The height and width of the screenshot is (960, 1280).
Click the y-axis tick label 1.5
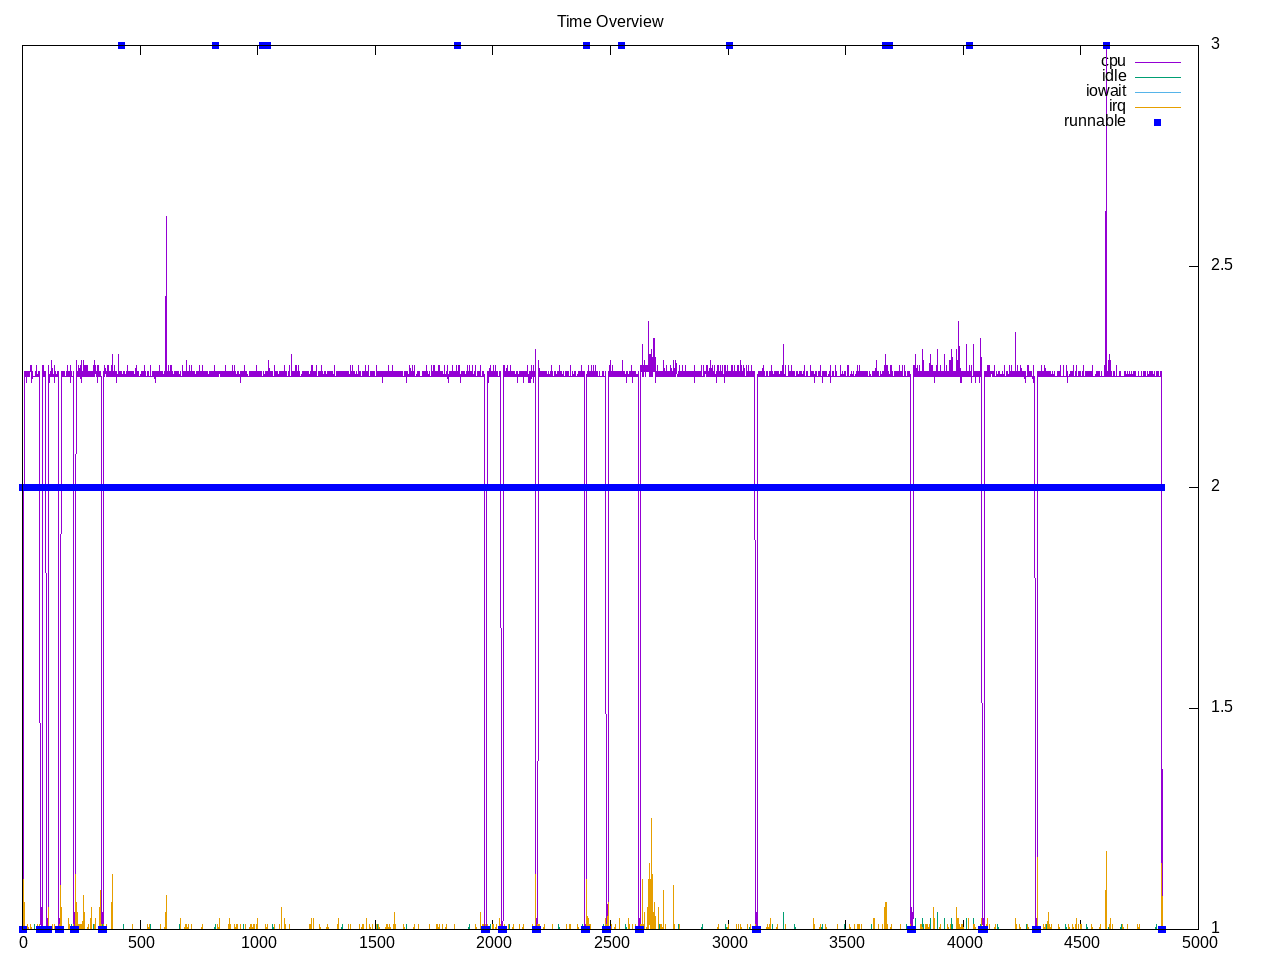tap(1221, 707)
